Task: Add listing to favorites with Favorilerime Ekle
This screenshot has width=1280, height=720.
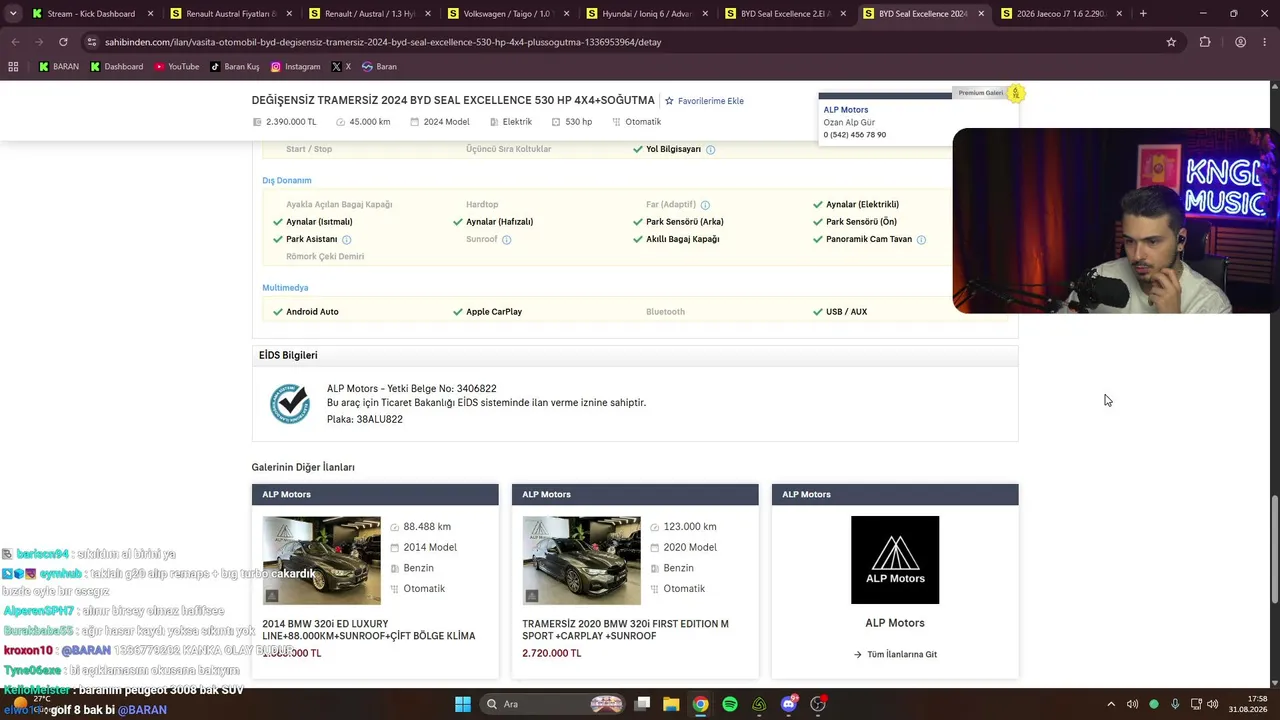Action: [x=704, y=101]
